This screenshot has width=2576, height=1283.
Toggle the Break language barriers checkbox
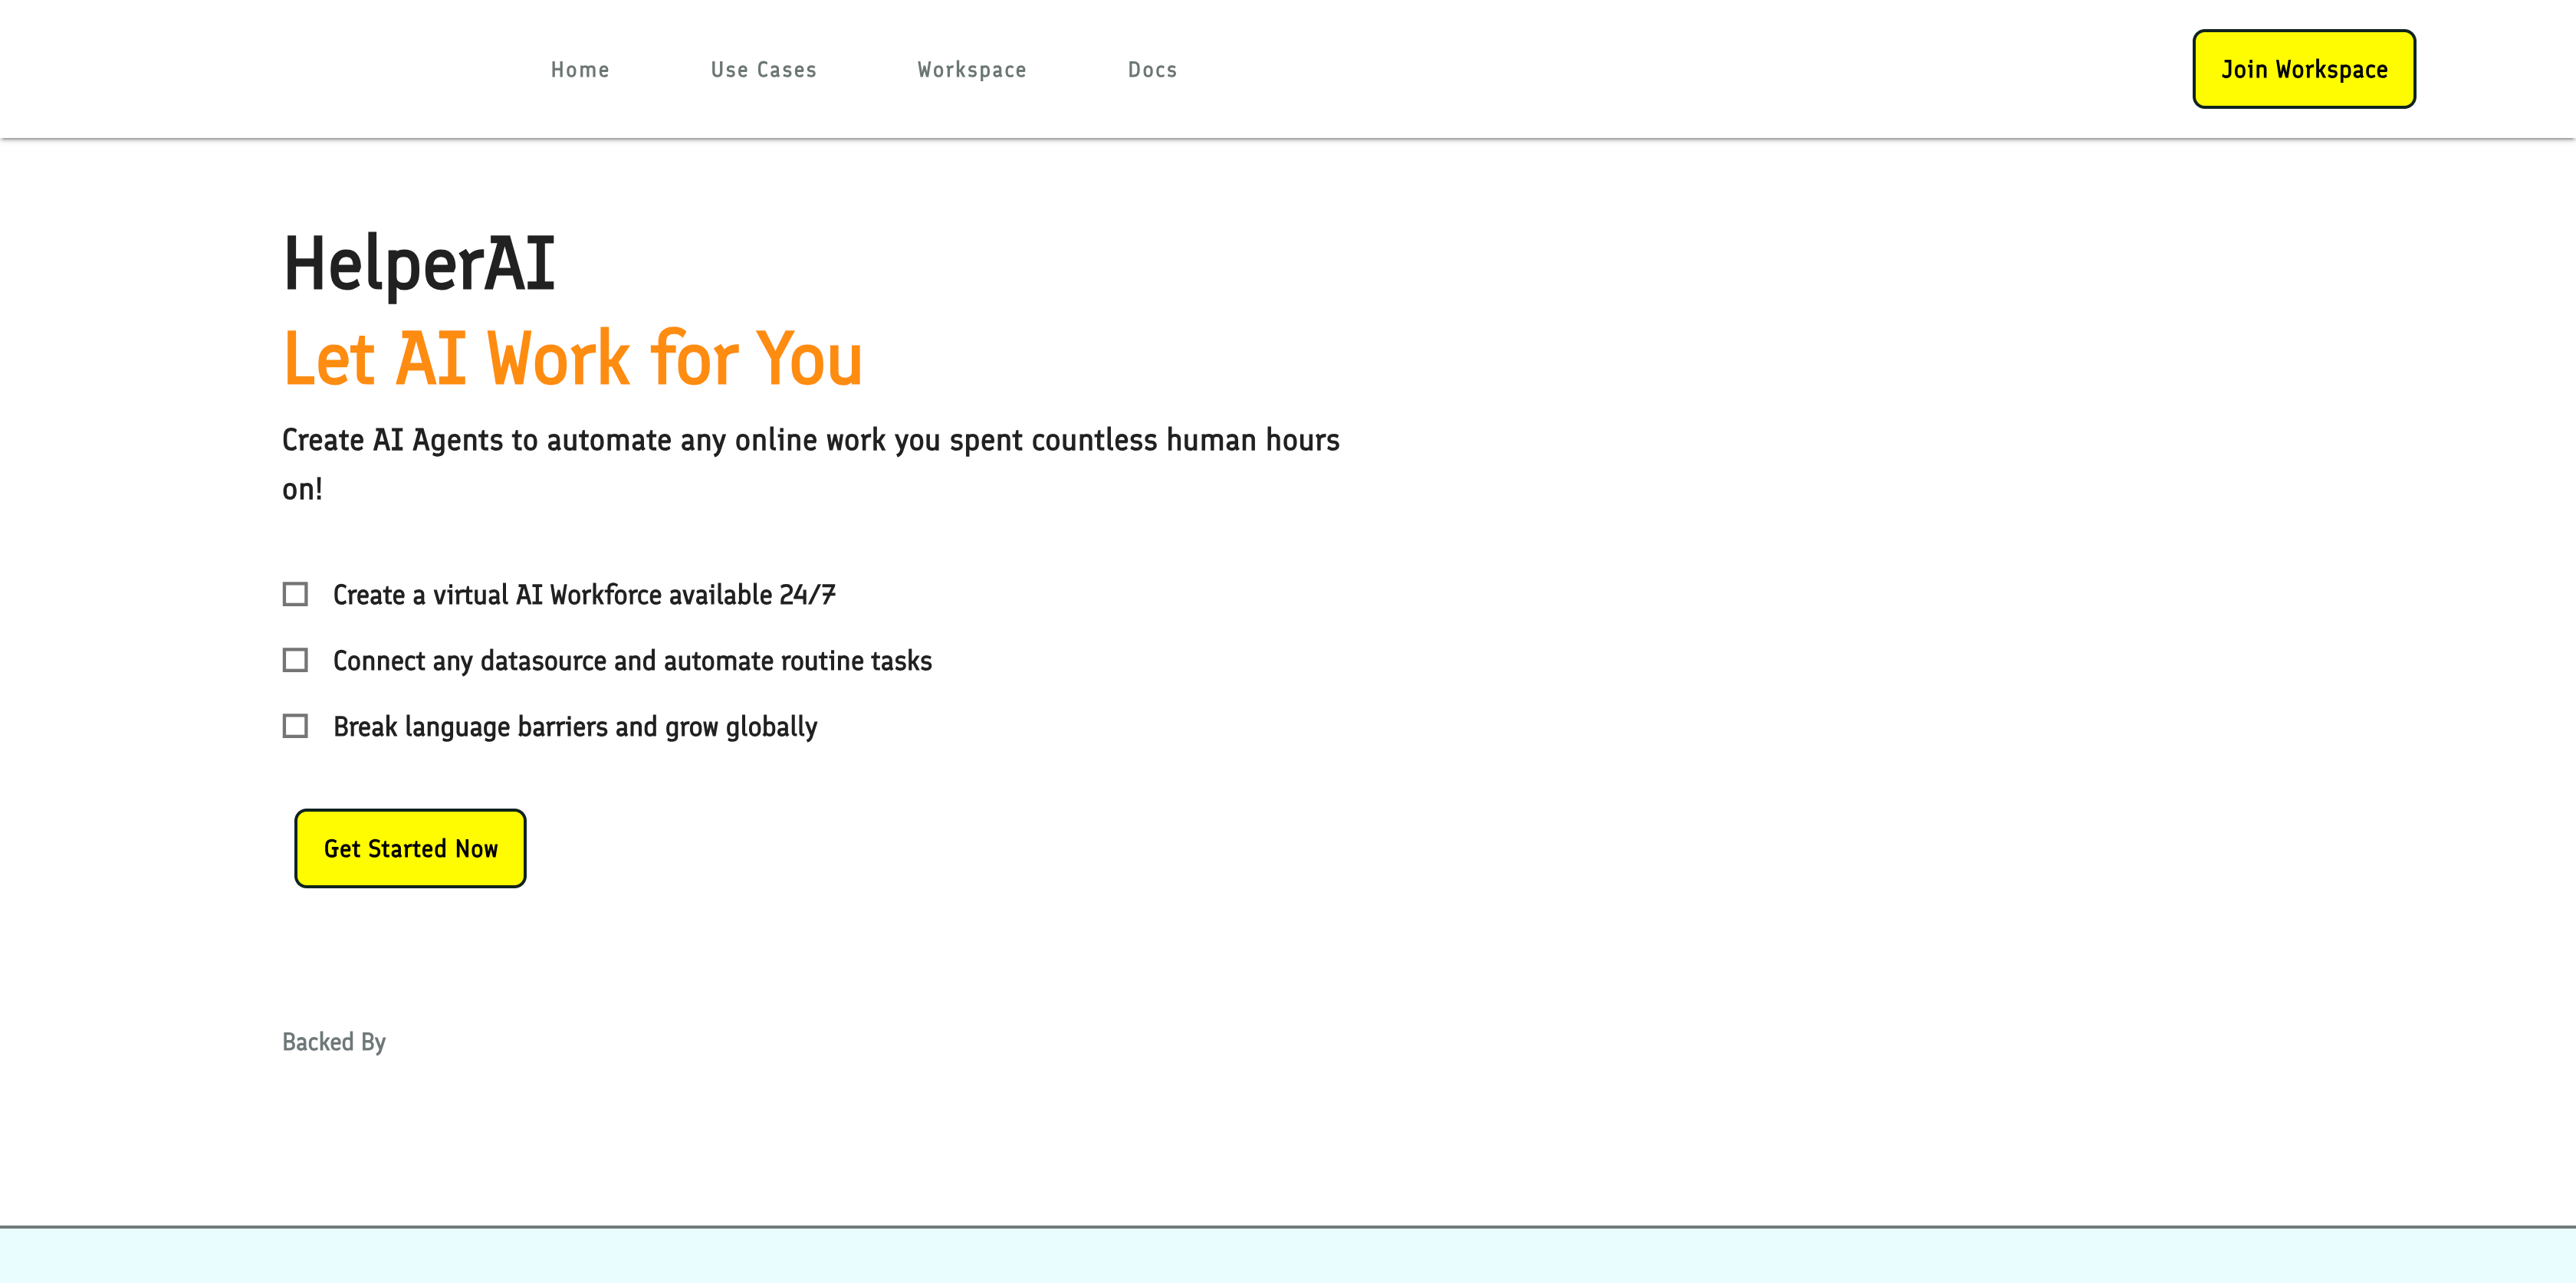point(295,726)
